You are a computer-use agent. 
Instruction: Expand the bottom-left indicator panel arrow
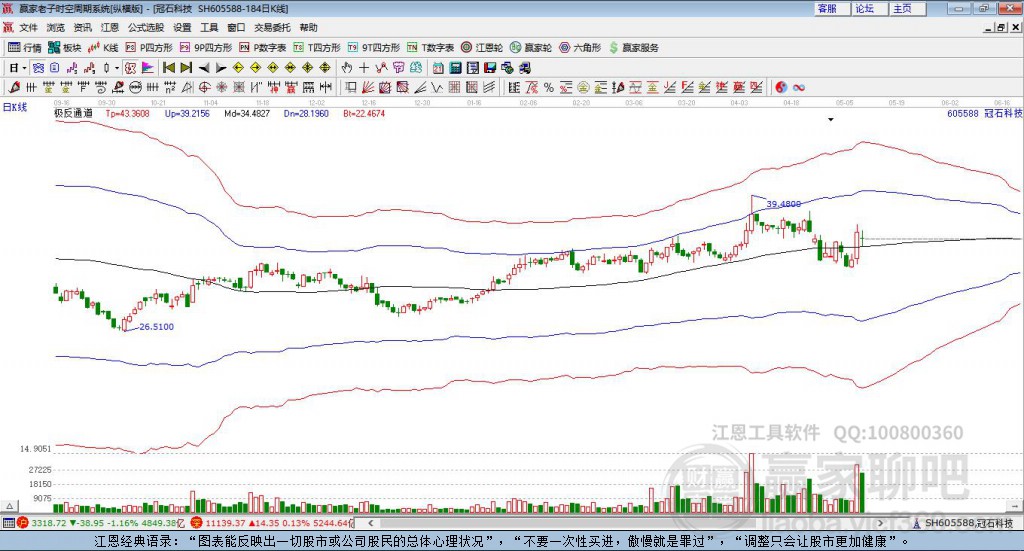[9, 506]
